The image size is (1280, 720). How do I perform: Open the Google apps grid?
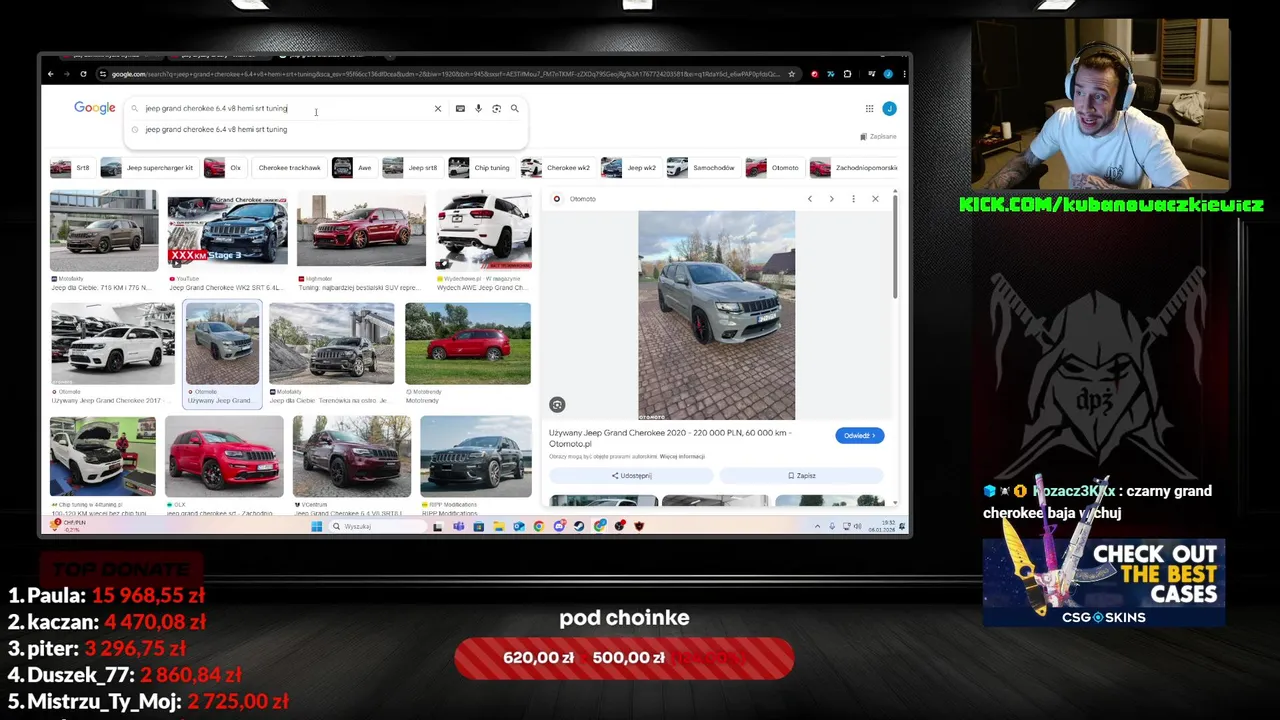[869, 108]
